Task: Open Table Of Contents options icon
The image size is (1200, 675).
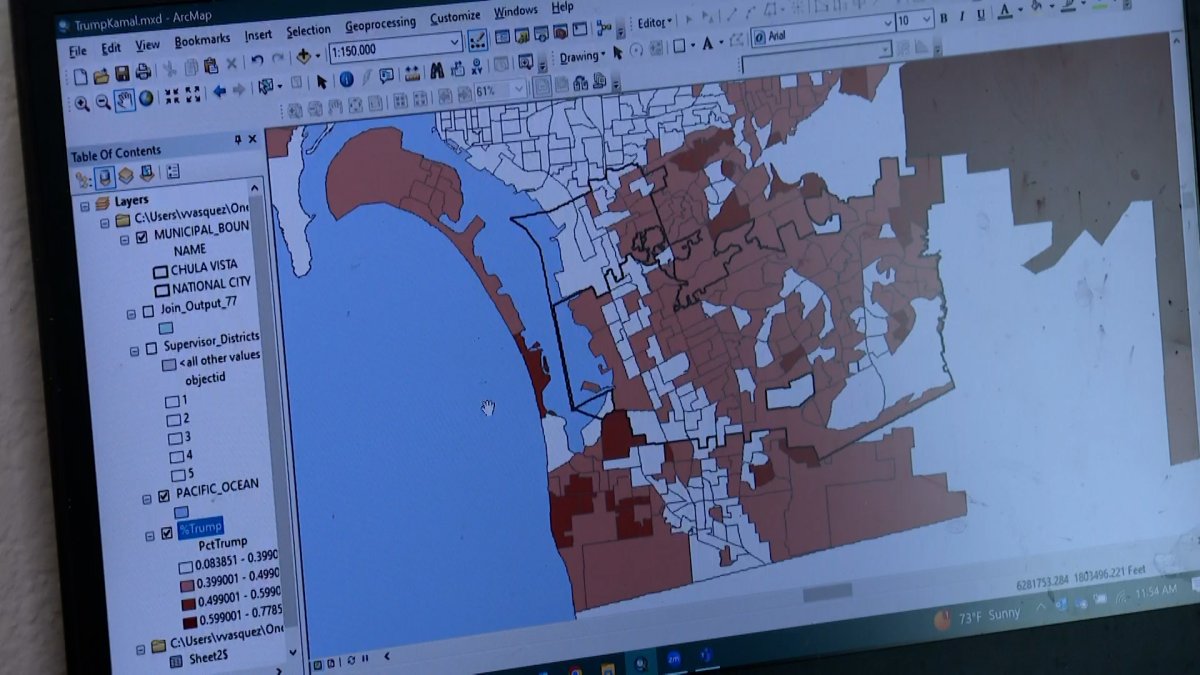Action: click(173, 171)
